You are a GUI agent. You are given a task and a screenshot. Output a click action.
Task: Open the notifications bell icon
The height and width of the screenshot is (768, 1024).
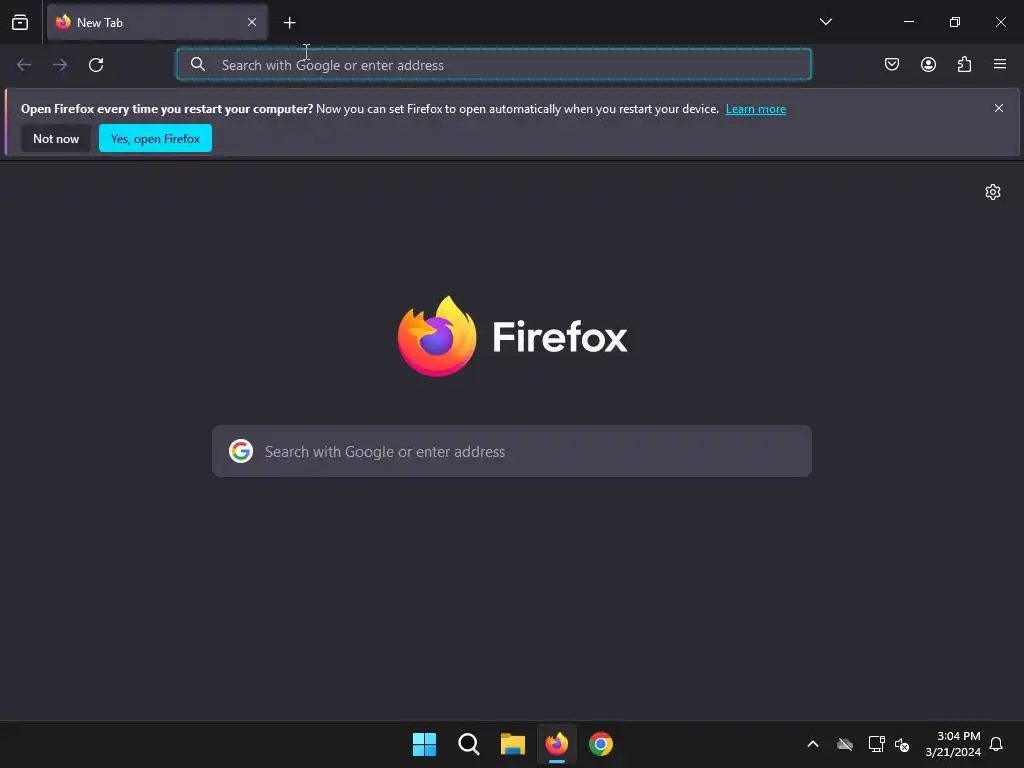click(x=997, y=744)
